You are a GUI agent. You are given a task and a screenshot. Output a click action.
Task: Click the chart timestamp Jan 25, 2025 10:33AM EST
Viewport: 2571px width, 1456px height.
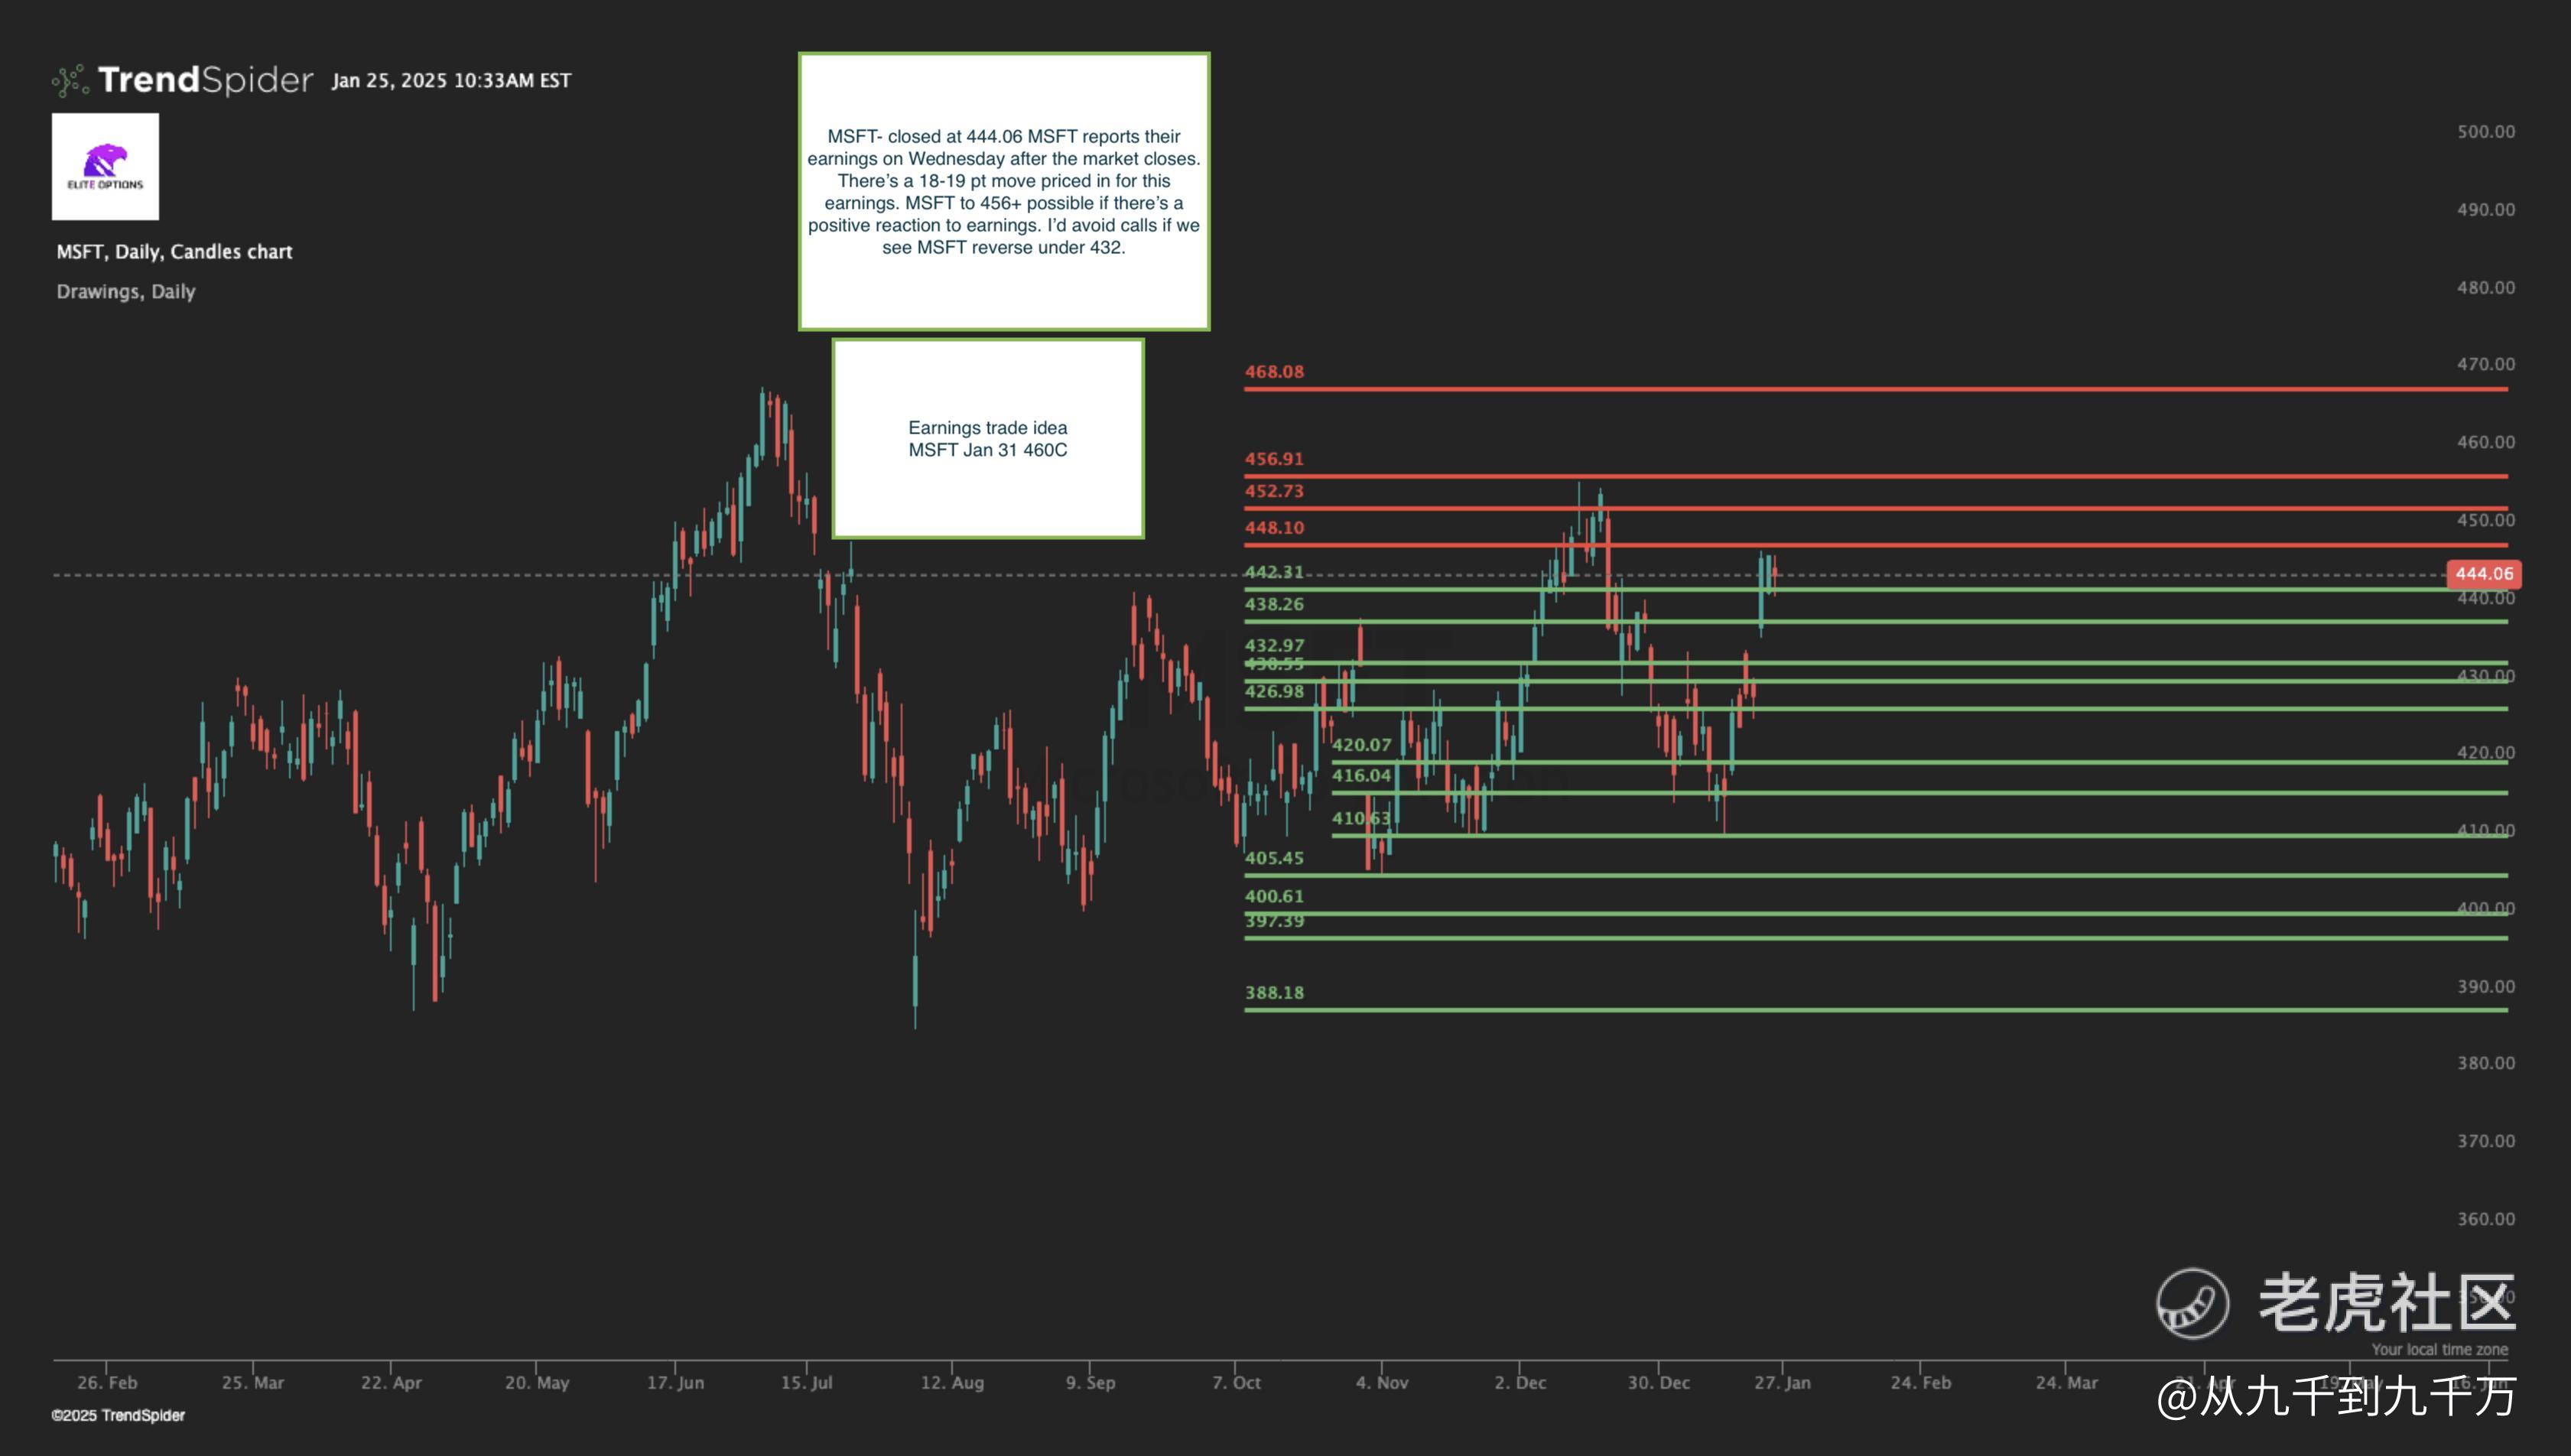click(x=451, y=81)
